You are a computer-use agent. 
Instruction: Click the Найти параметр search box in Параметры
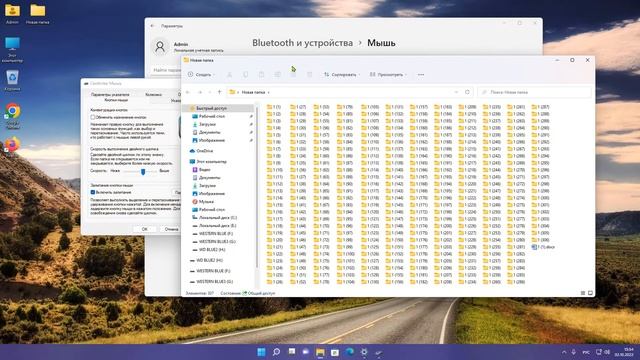[x=166, y=70]
